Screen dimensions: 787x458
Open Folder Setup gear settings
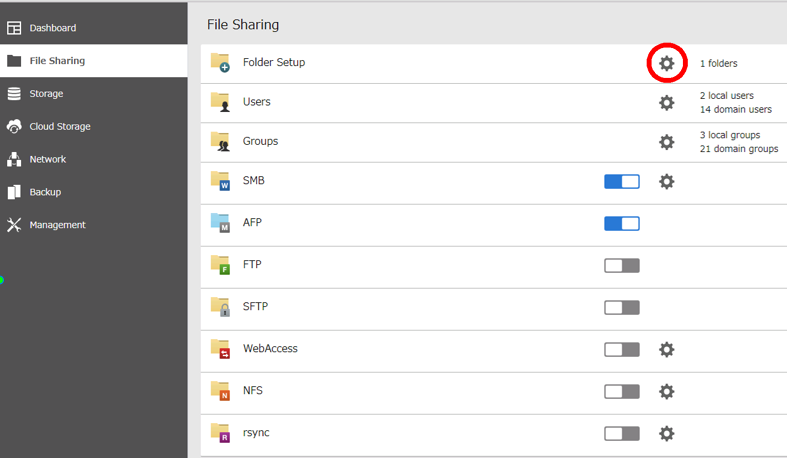(667, 63)
